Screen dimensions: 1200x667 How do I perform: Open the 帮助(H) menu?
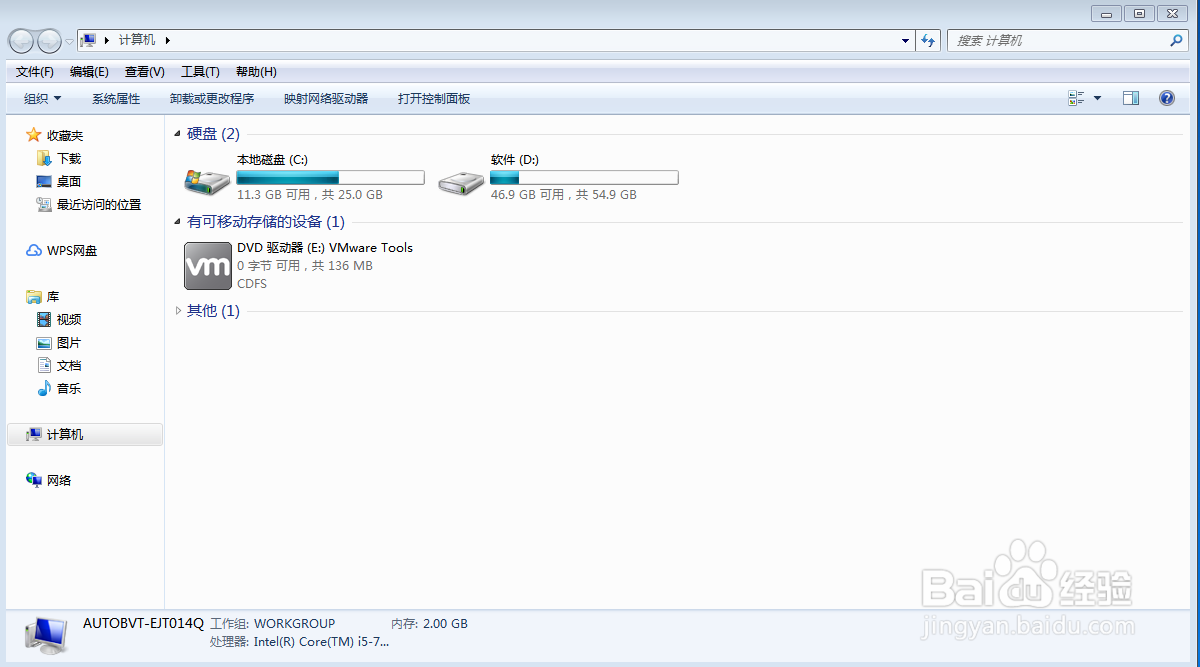pyautogui.click(x=256, y=72)
